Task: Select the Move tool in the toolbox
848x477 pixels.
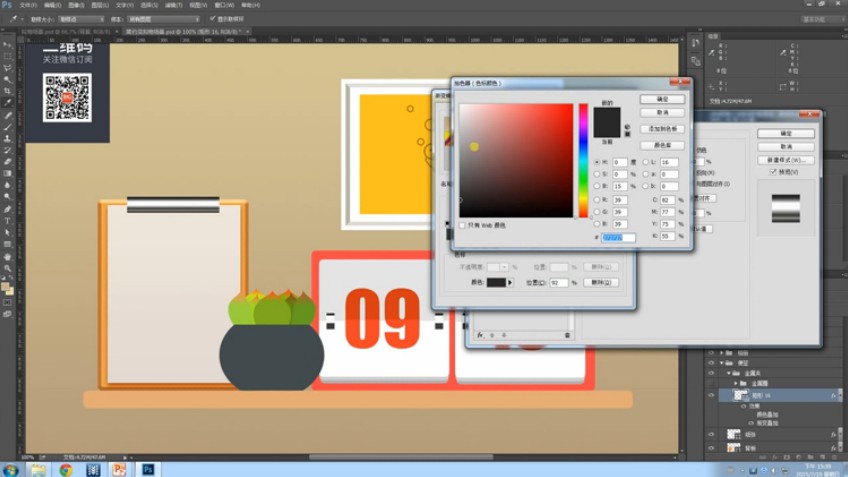Action: point(8,45)
